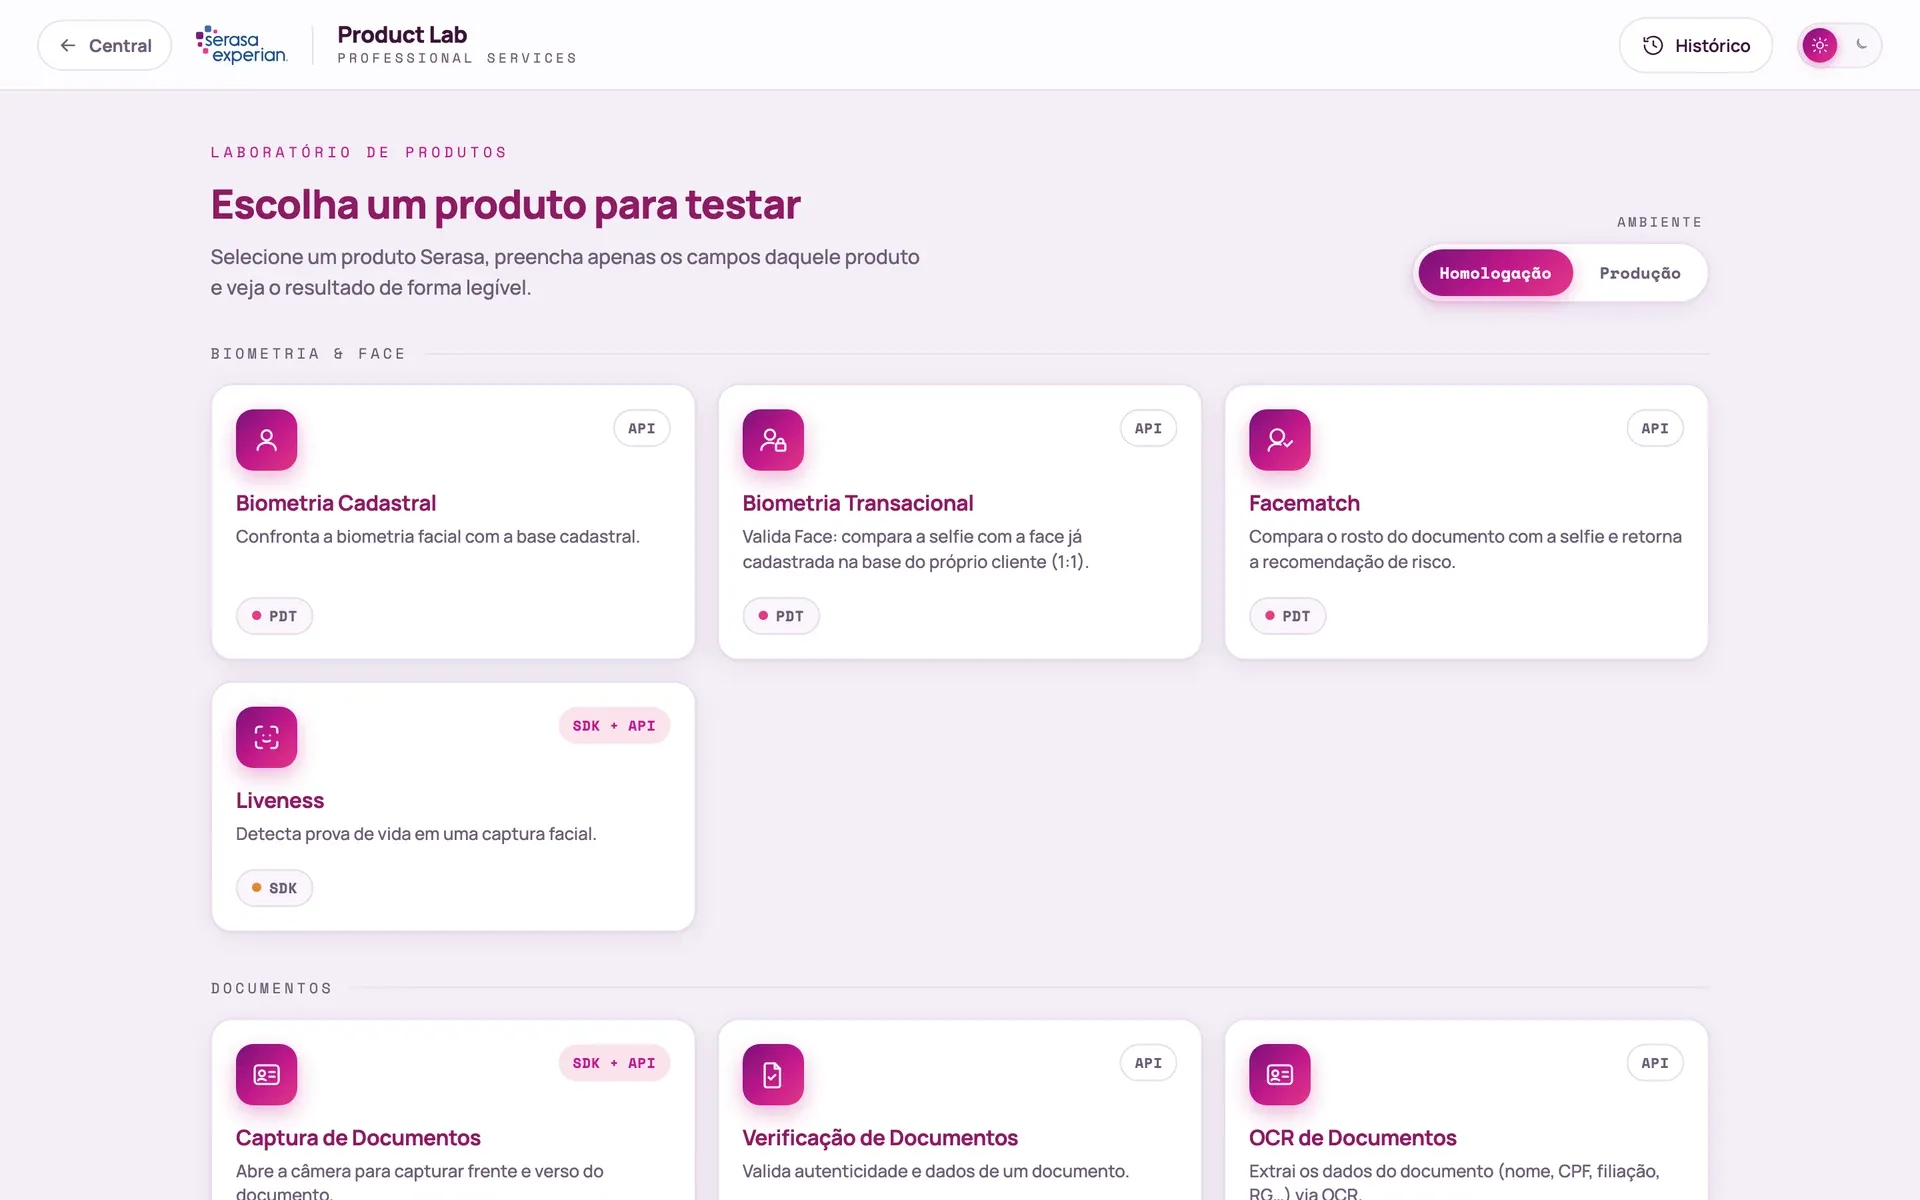This screenshot has height=1200, width=1920.
Task: Click the API badge on Biometria Transacional
Action: [1148, 428]
